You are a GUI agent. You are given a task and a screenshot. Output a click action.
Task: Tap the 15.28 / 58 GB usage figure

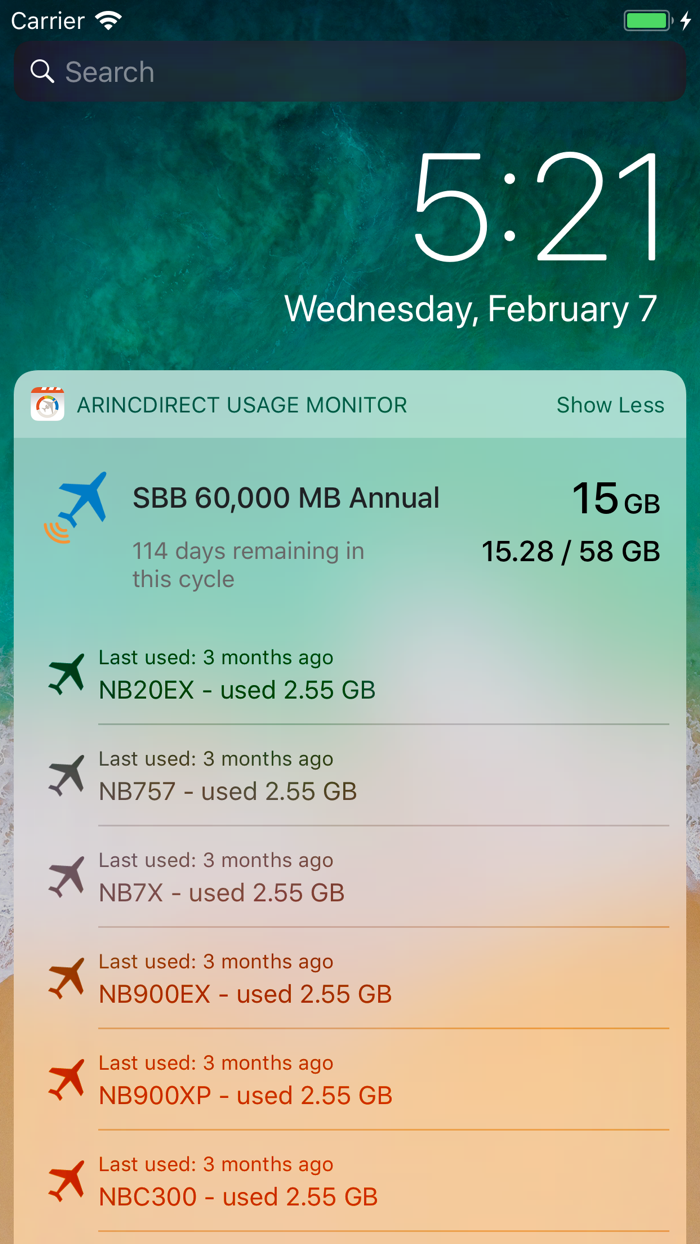[571, 551]
